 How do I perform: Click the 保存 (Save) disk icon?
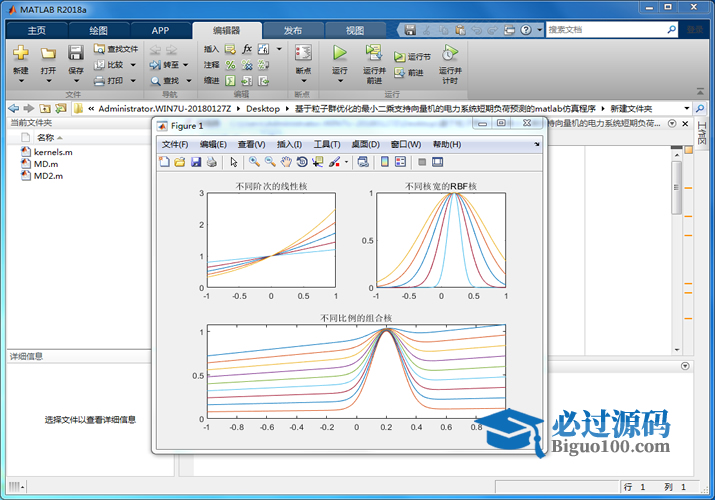76,52
